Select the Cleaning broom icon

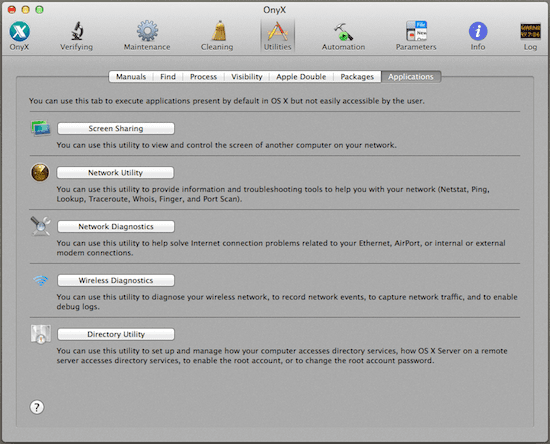tap(218, 31)
